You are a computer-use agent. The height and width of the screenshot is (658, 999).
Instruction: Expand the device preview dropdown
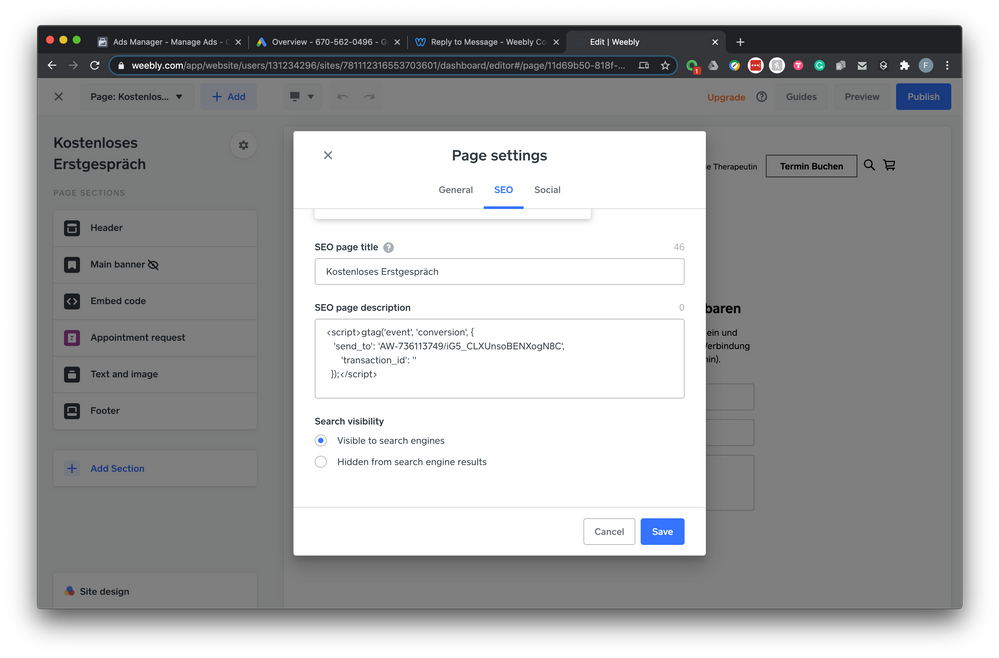click(x=301, y=97)
